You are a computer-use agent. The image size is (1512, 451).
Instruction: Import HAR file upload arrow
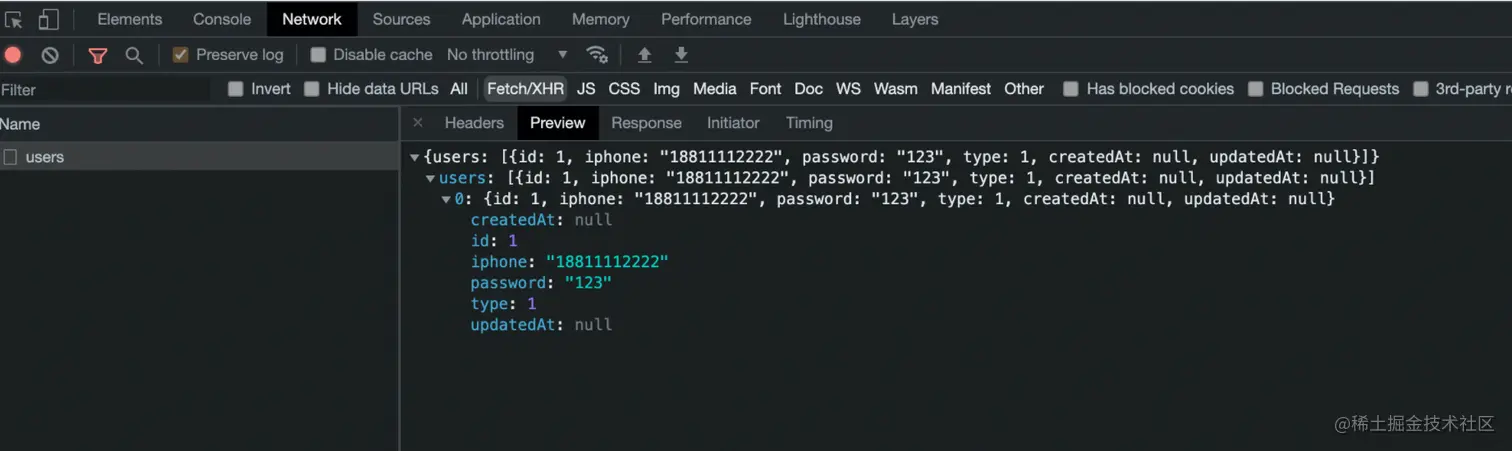coord(645,55)
